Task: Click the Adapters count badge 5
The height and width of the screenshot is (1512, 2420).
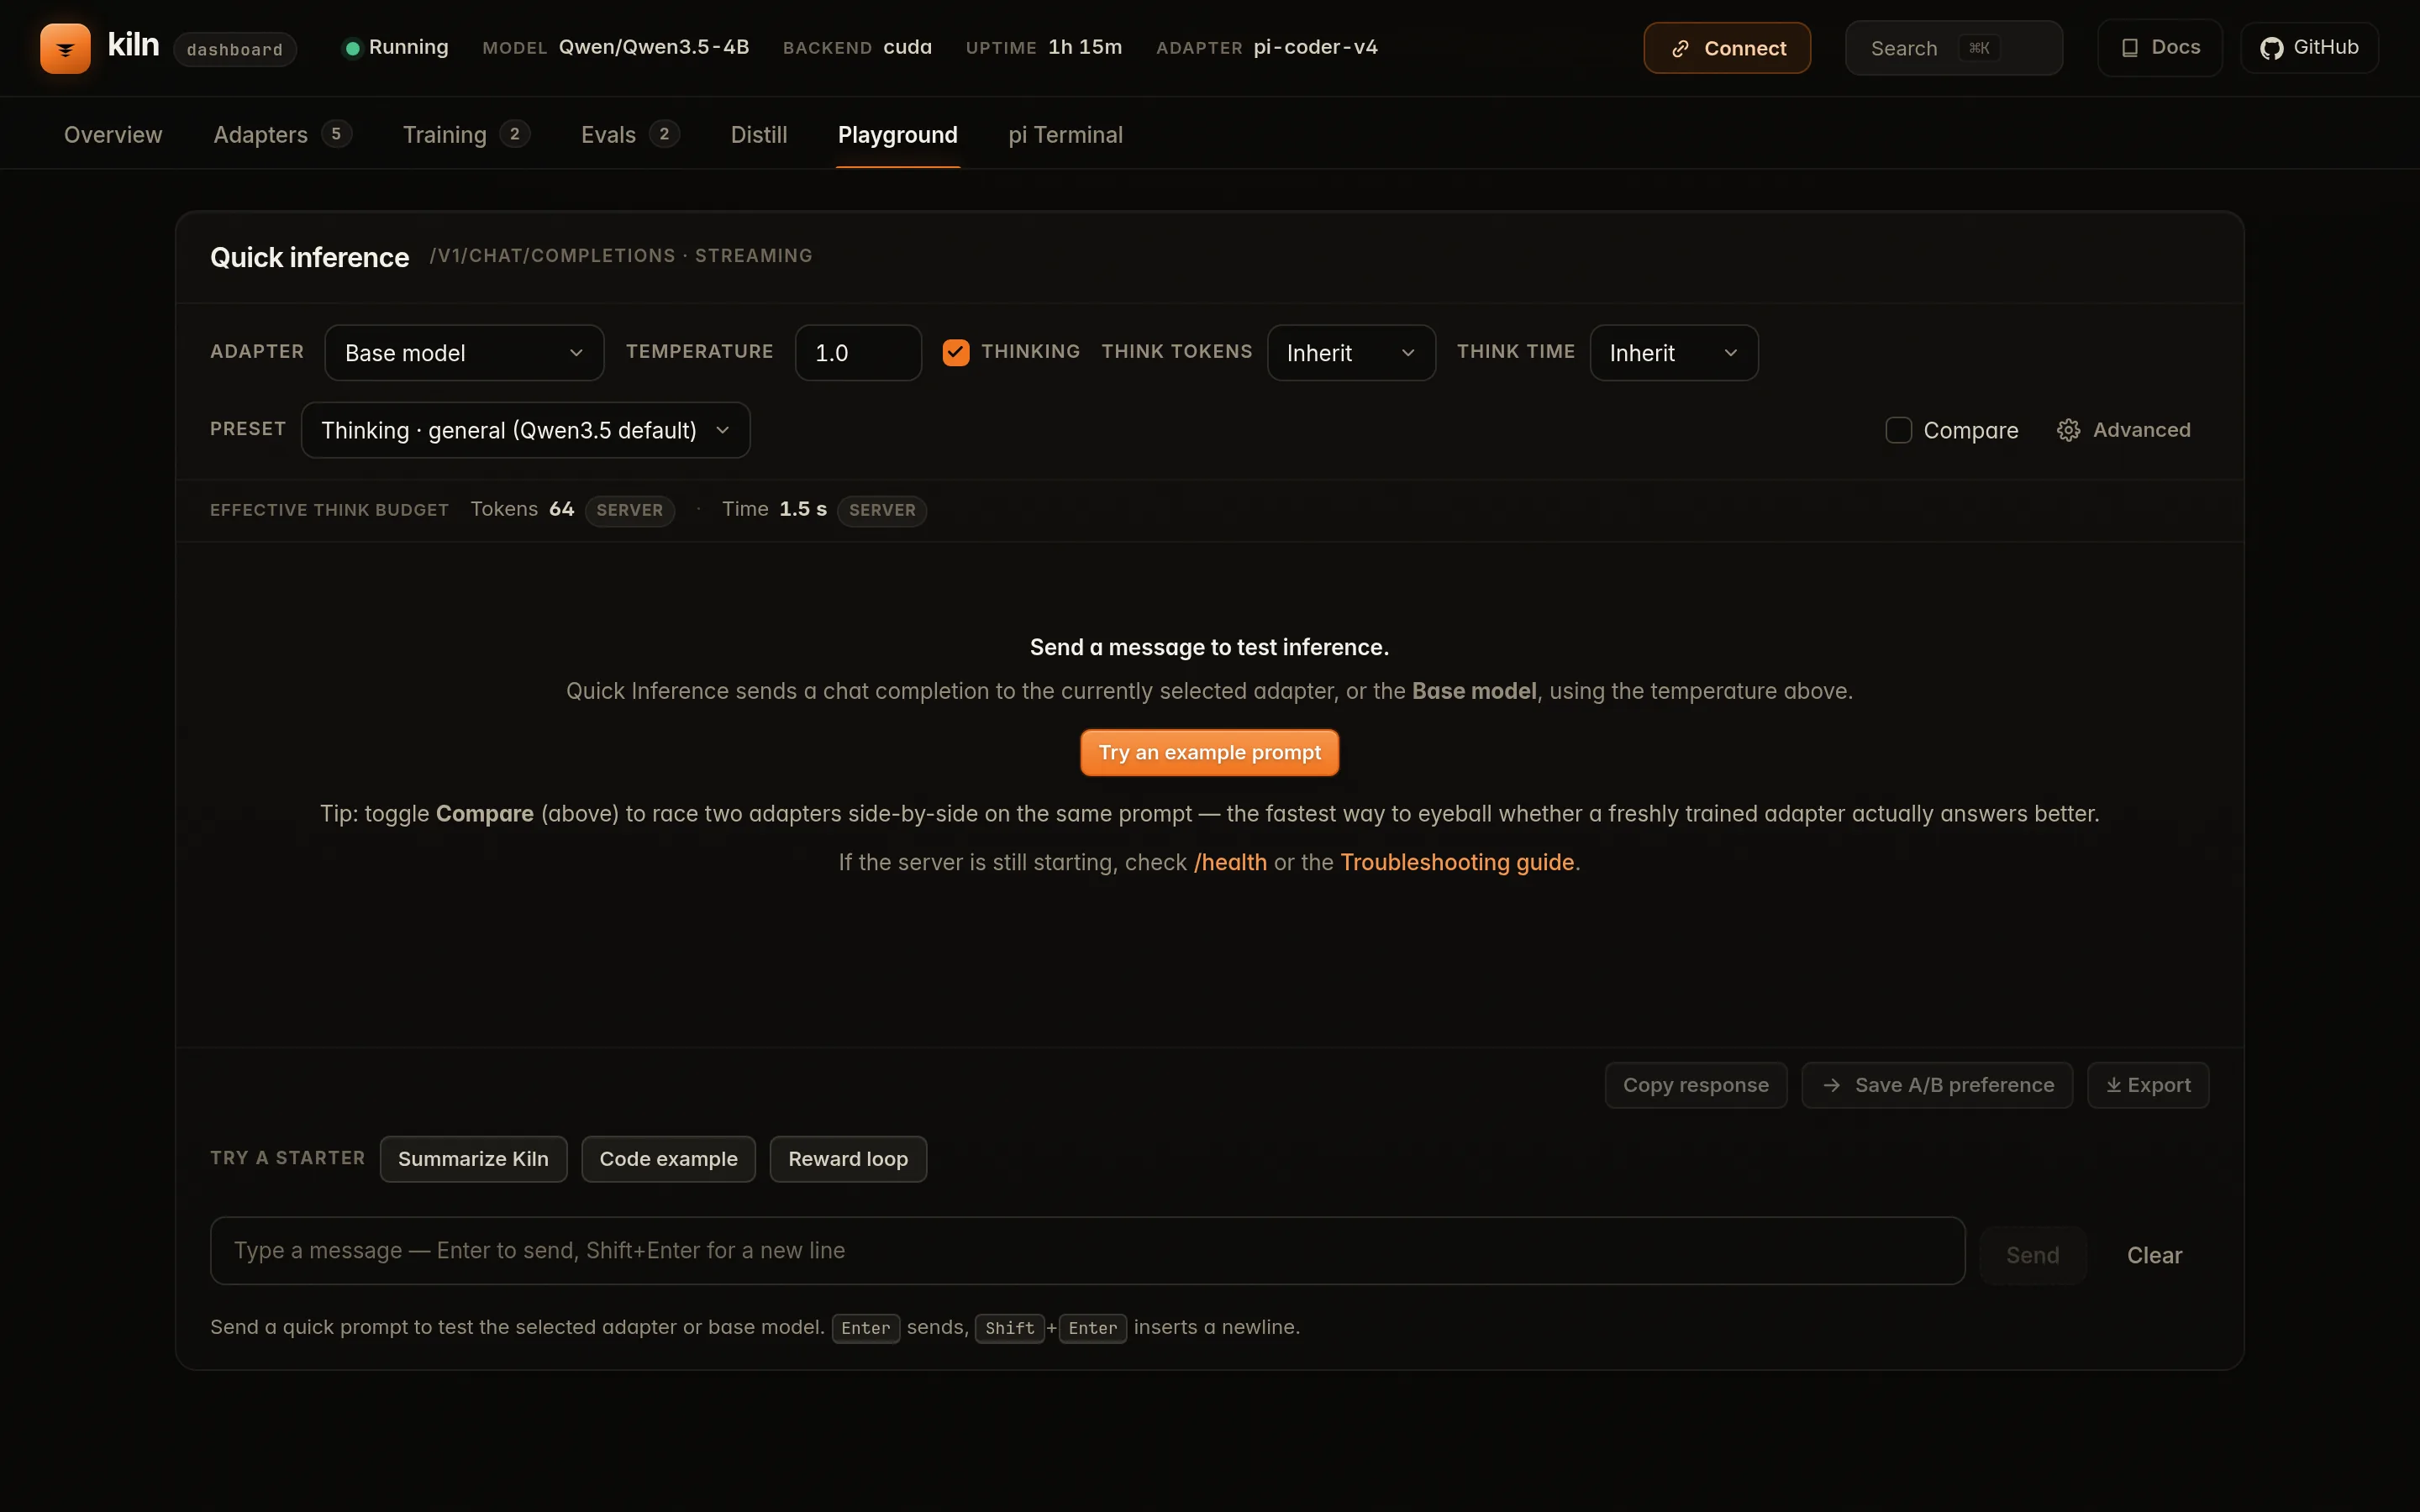Action: (x=336, y=134)
